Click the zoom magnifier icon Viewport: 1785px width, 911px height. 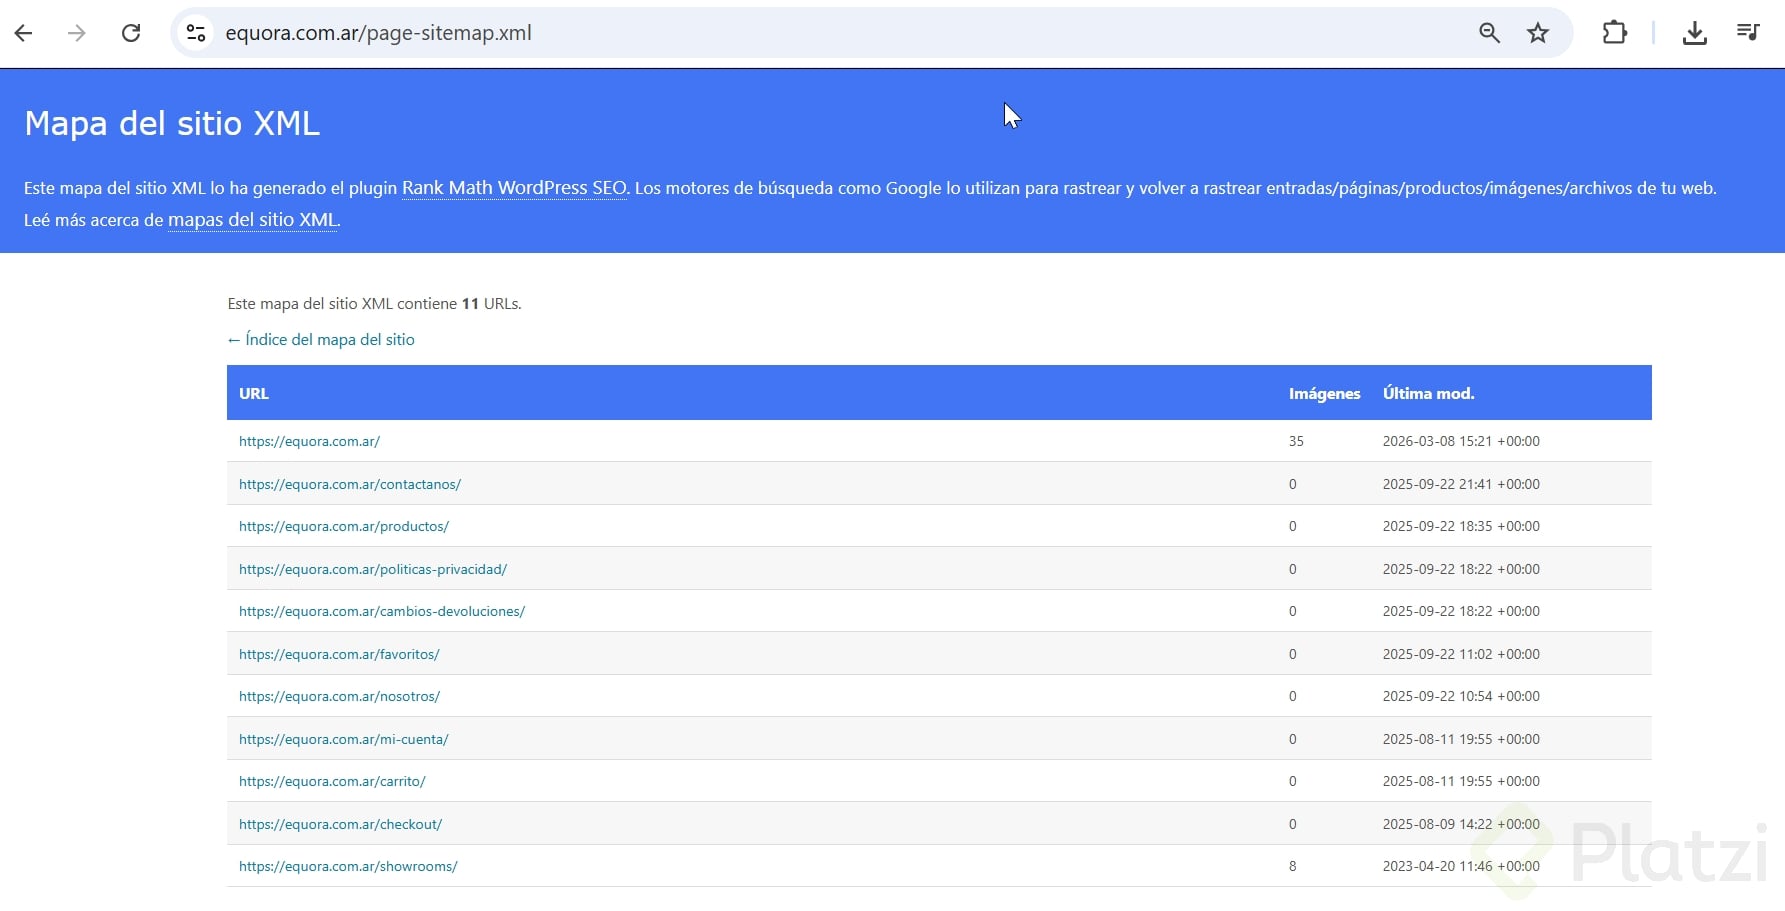pos(1489,33)
